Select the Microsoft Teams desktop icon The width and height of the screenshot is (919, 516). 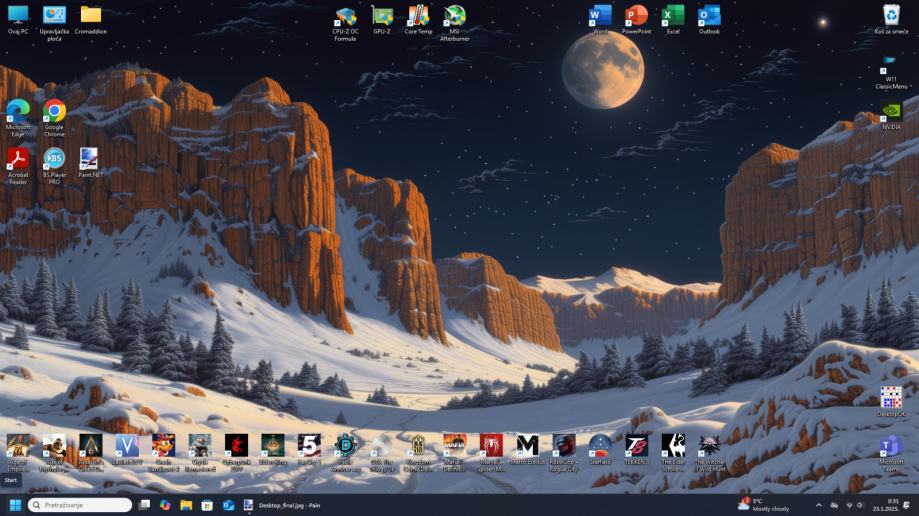coord(891,453)
